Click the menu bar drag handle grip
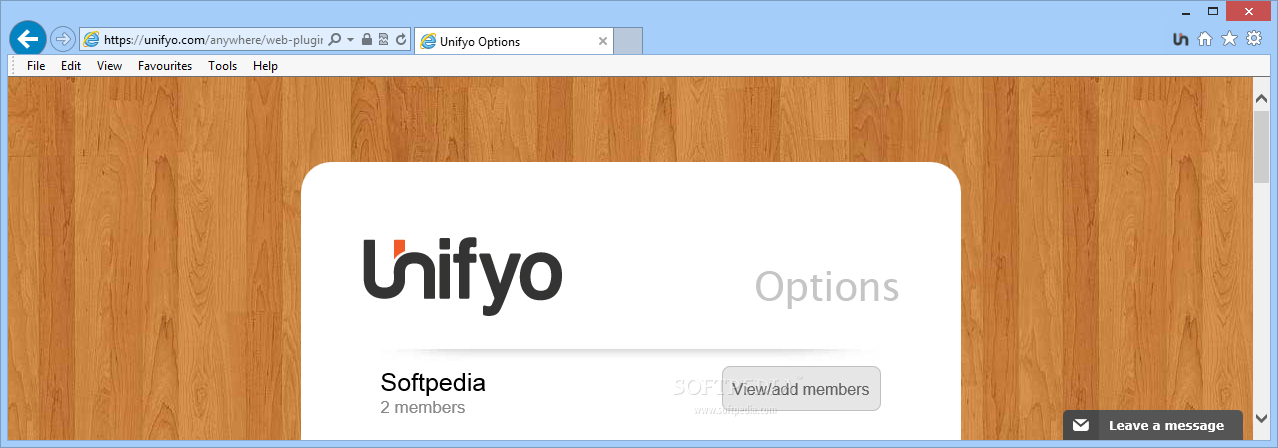1278x448 pixels. click(x=14, y=66)
